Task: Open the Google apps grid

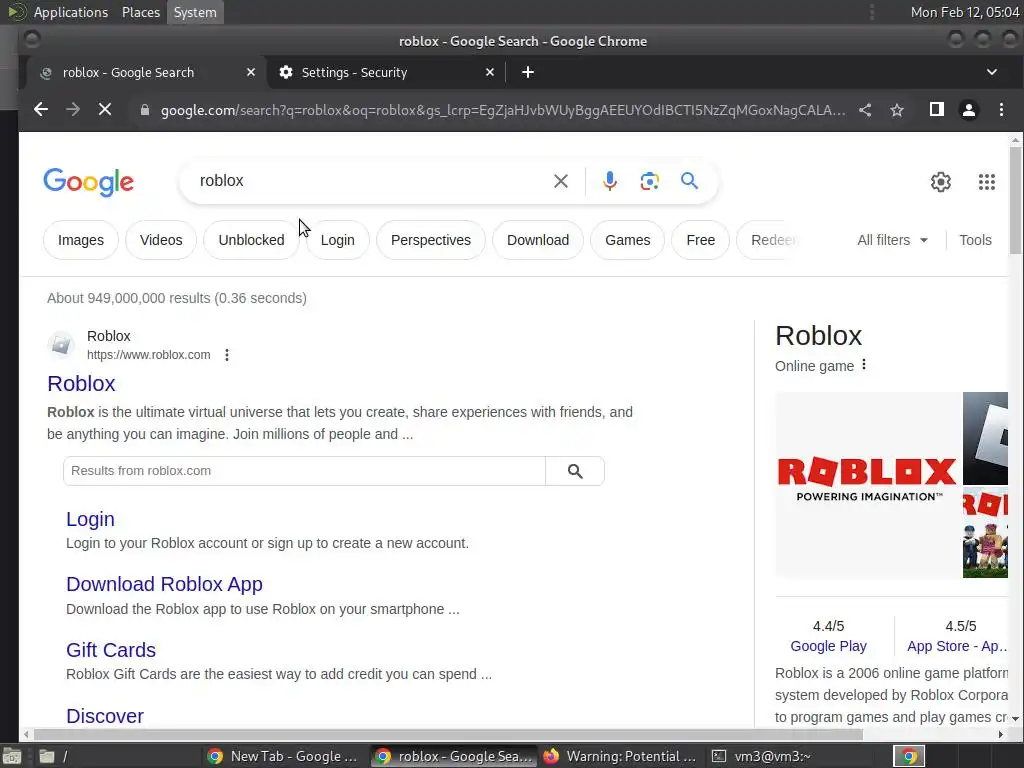Action: (x=987, y=182)
